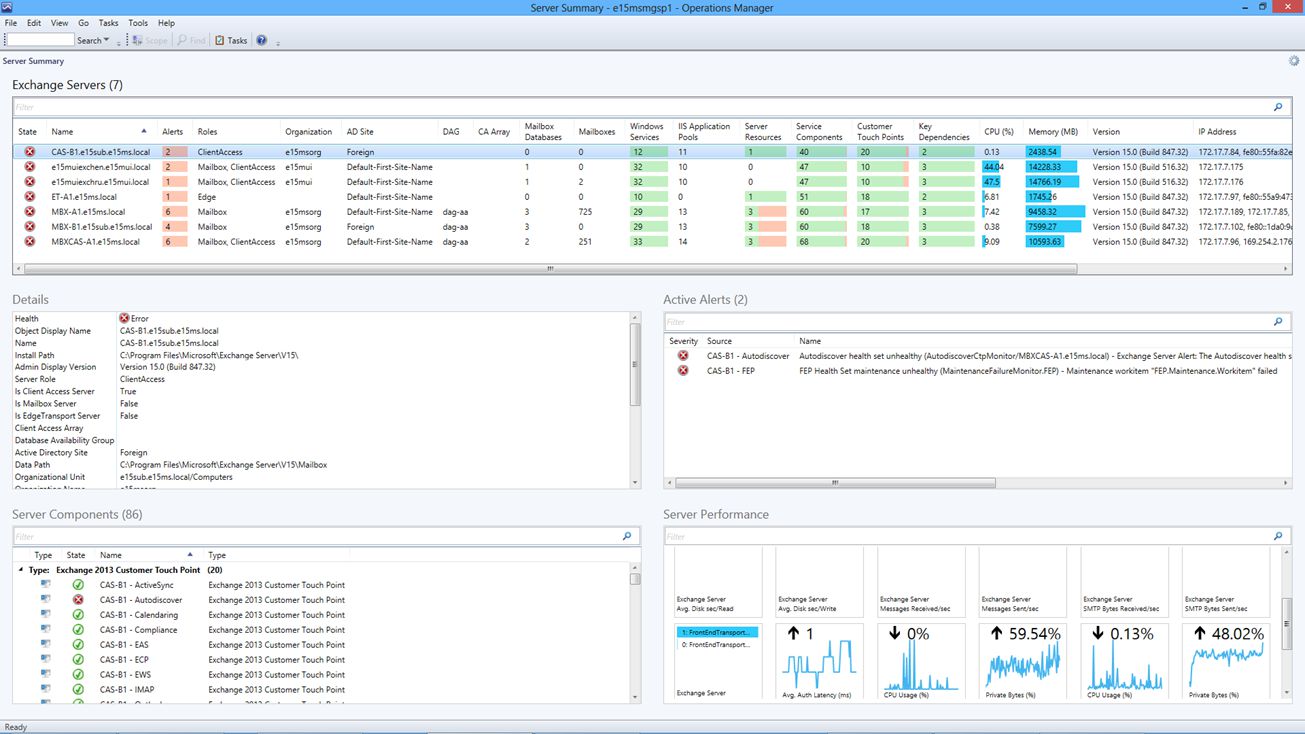This screenshot has height=734, width=1305.
Task: Sort by the CPU (%) column header
Action: click(x=999, y=132)
